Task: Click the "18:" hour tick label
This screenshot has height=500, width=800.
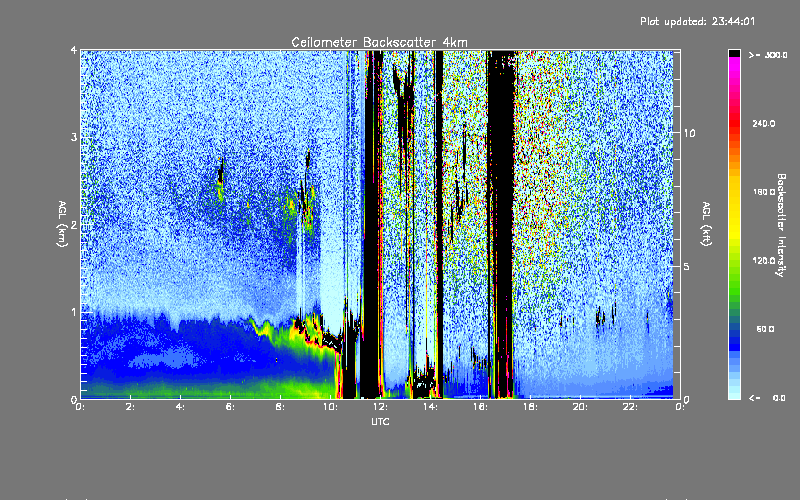Action: tap(530, 407)
